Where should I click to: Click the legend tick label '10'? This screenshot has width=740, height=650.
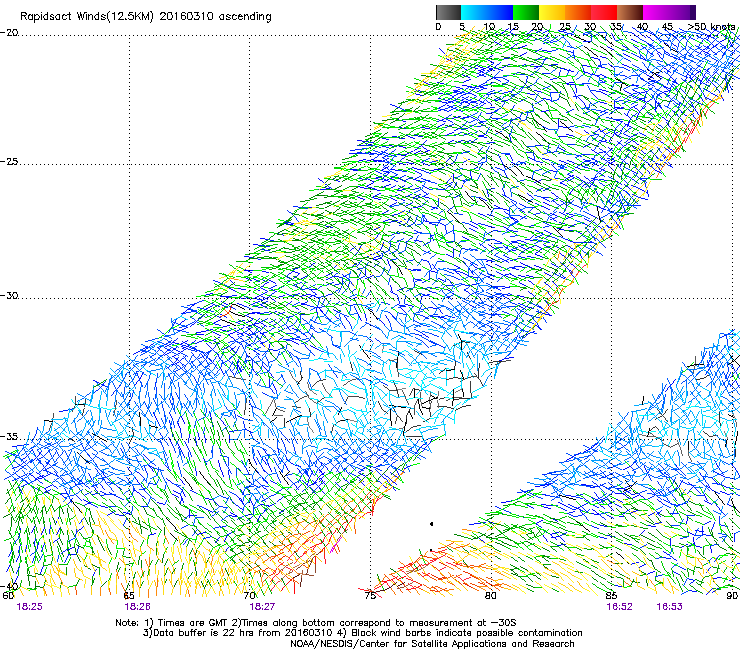coord(489,27)
